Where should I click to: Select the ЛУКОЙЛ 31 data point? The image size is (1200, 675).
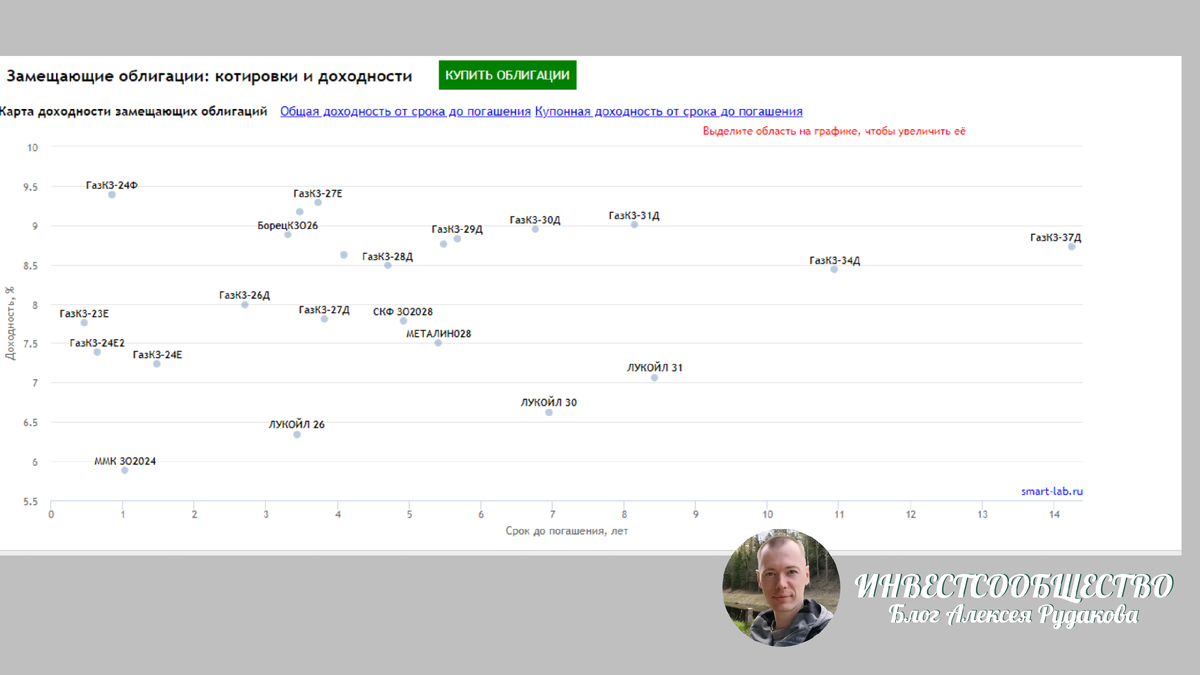point(655,378)
